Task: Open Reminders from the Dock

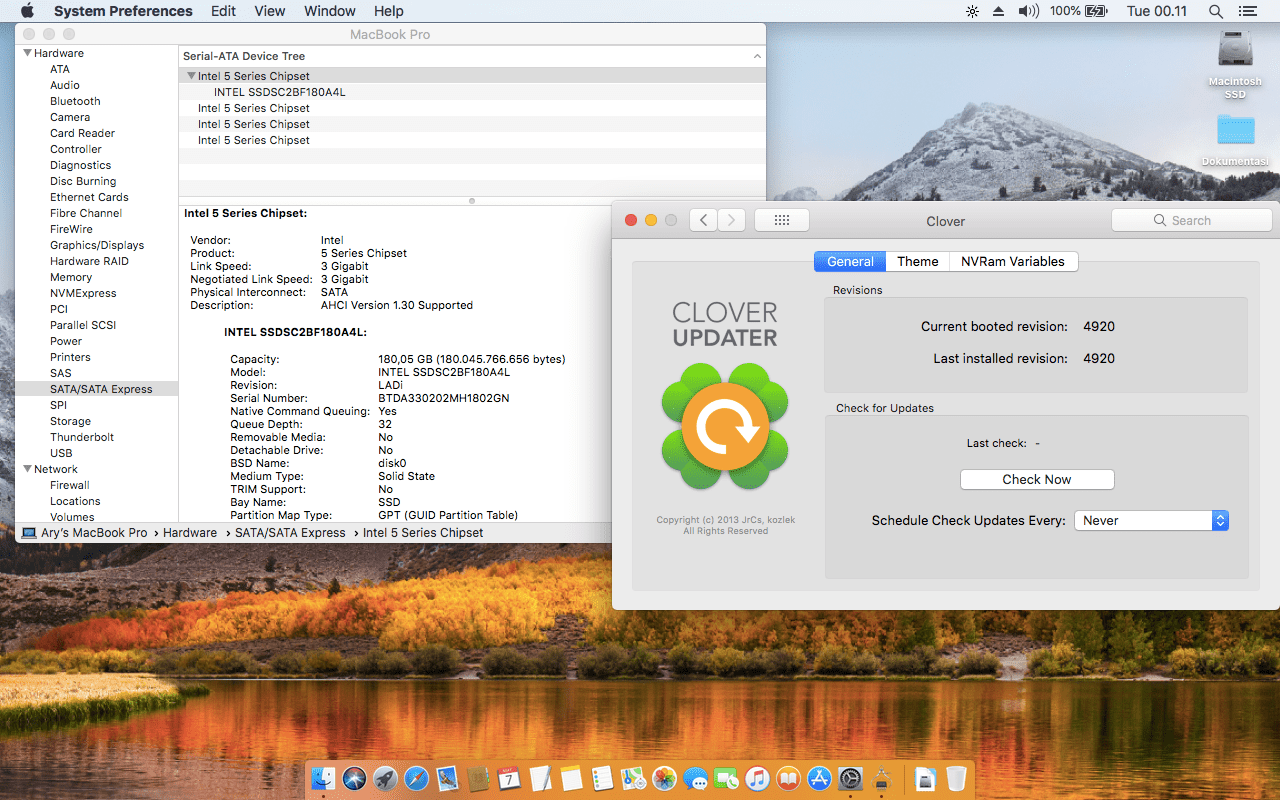Action: click(x=602, y=779)
